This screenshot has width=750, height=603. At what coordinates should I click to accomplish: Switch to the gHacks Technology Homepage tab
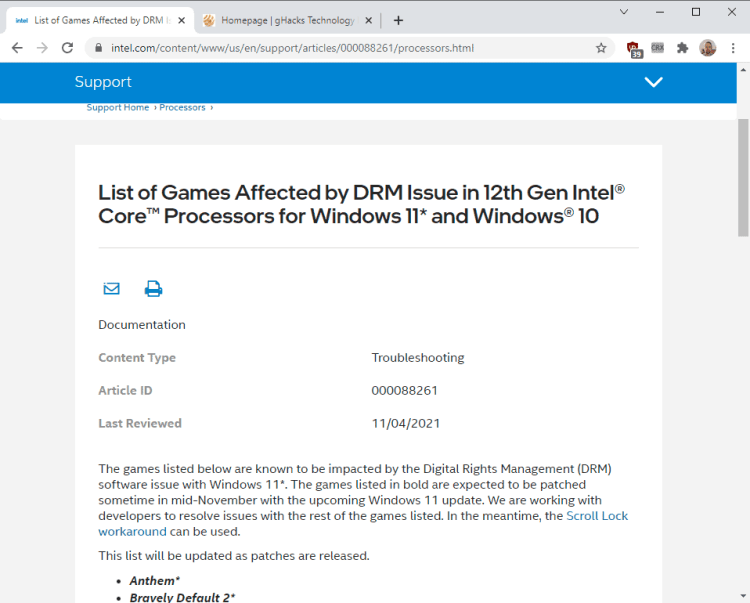(x=287, y=21)
